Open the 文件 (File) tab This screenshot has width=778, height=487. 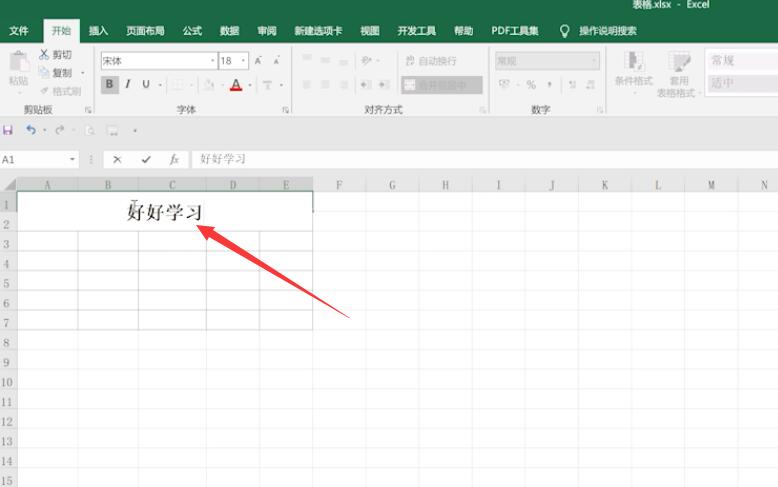point(19,31)
